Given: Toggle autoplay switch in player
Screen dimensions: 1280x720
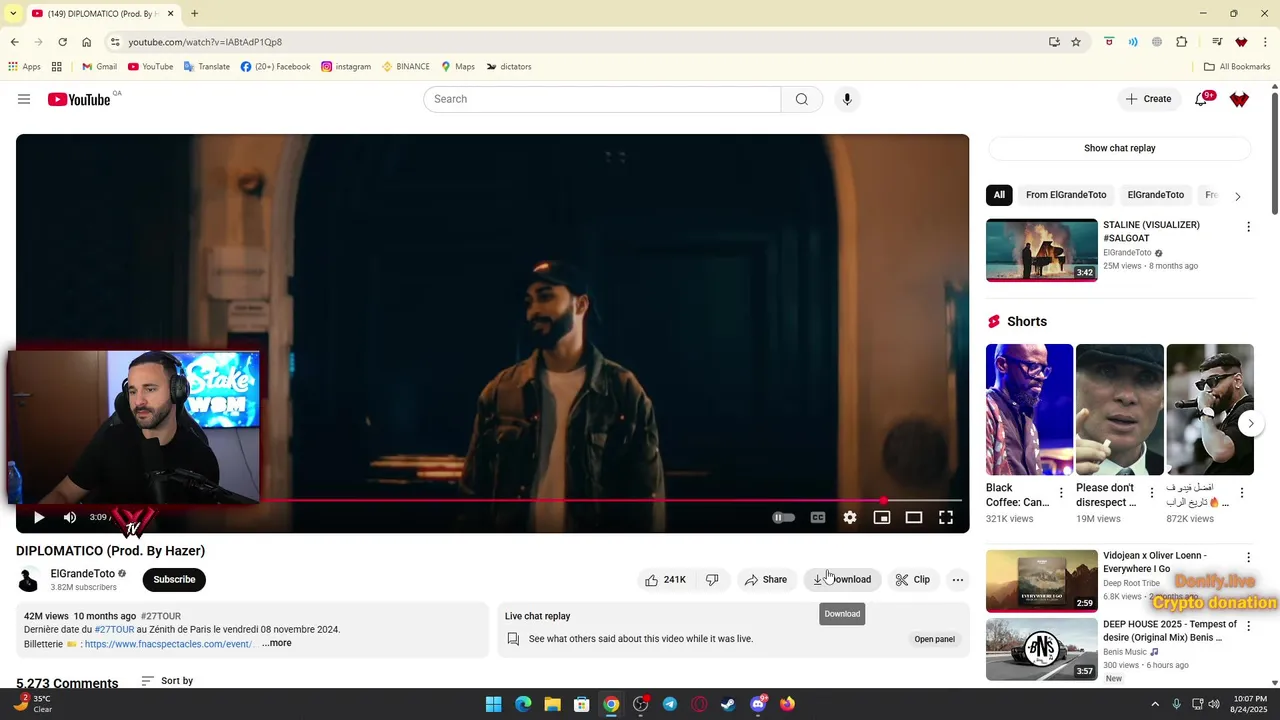Looking at the screenshot, I should pos(784,517).
